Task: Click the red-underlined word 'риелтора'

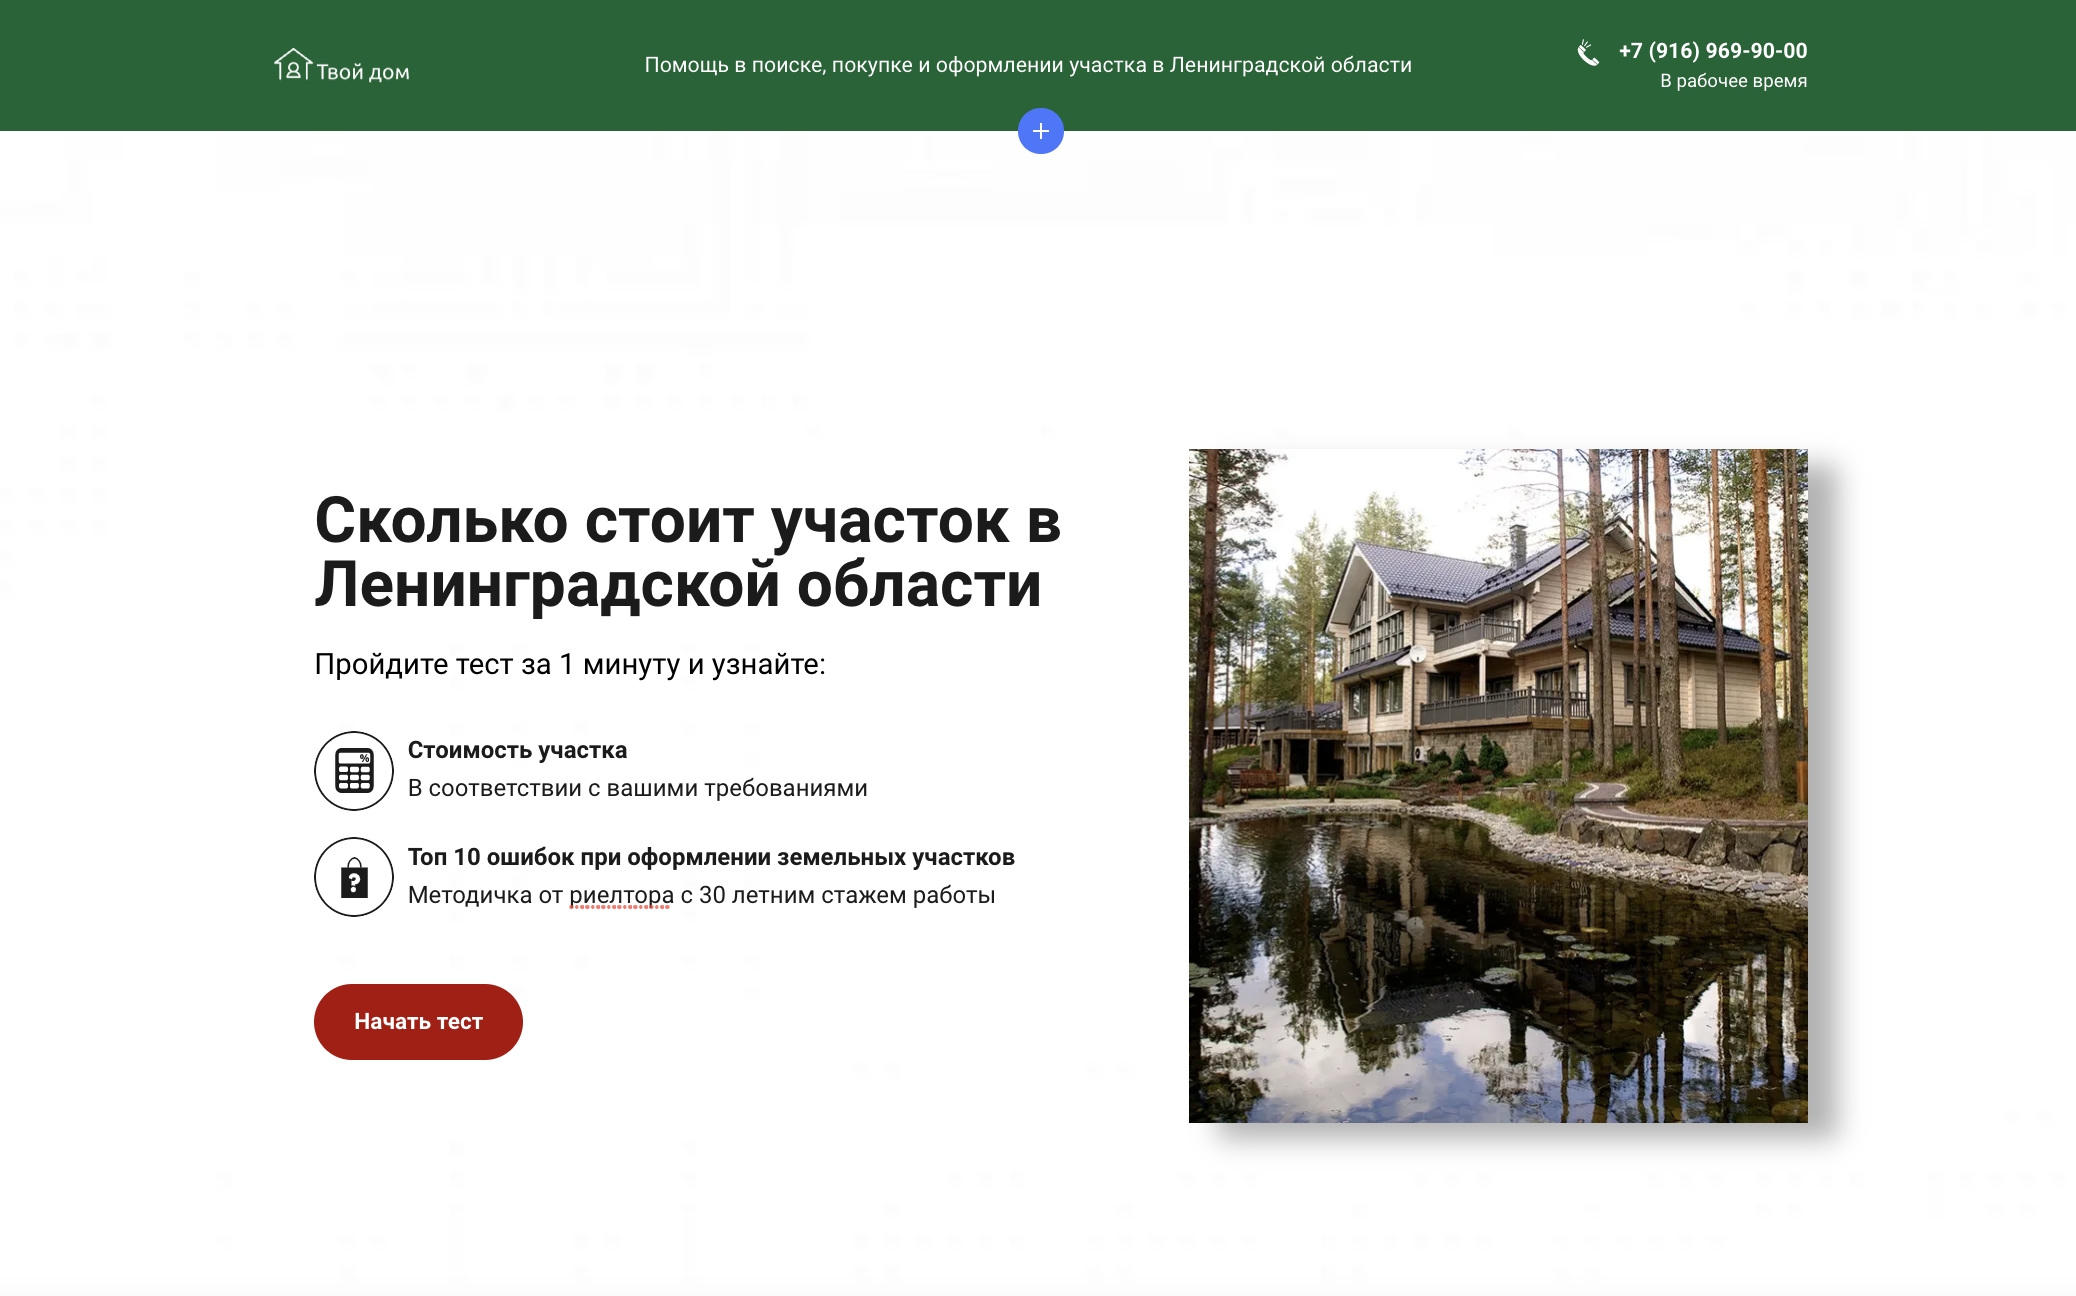Action: tap(621, 895)
